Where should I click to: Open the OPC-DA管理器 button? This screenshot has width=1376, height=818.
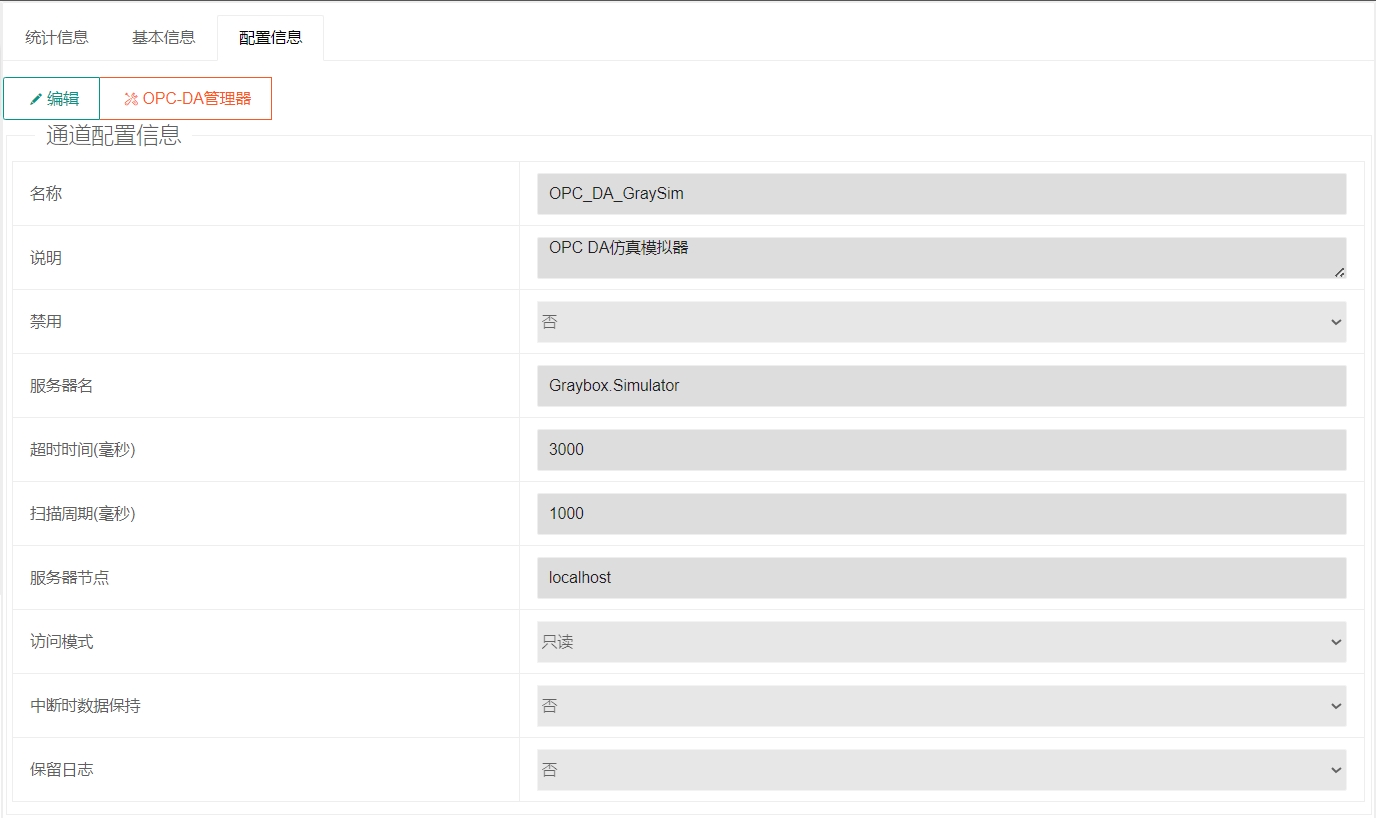tap(186, 98)
